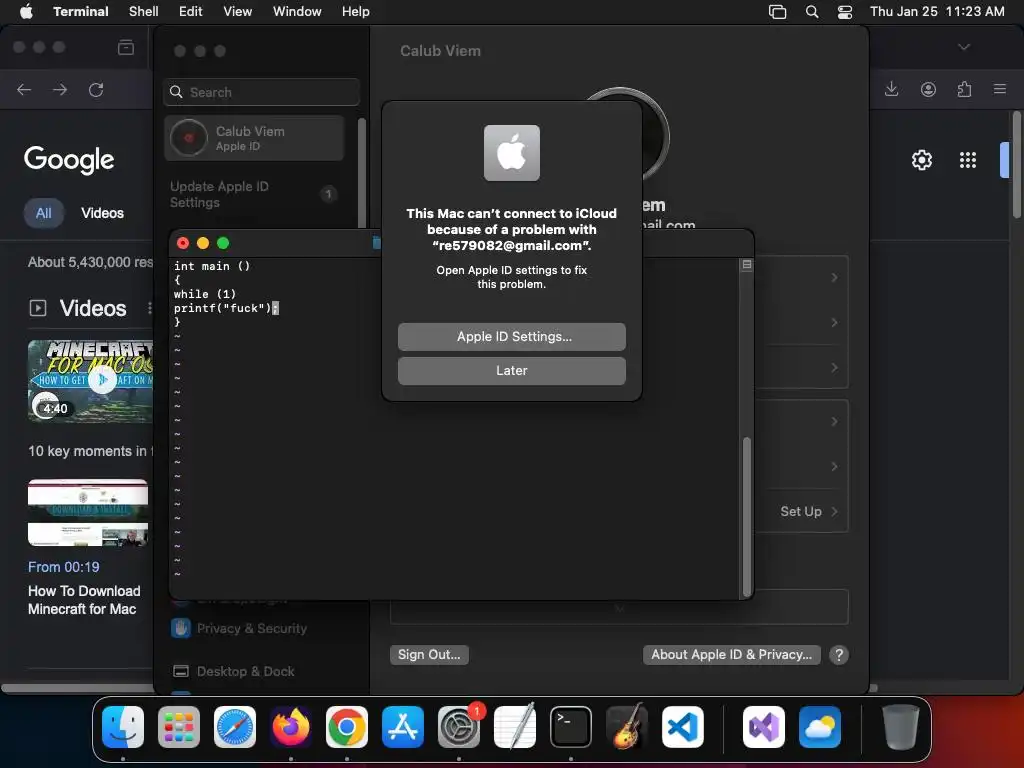Open System Settings dock icon with badge
The width and height of the screenshot is (1024, 768).
pos(459,727)
